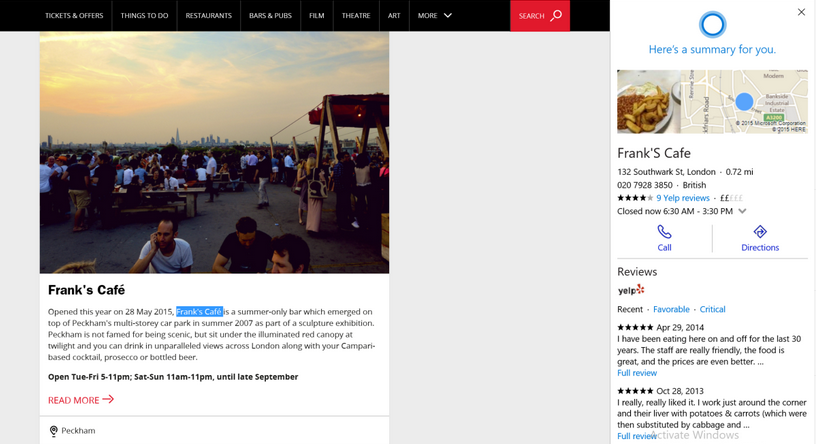Image resolution: width=816 pixels, height=444 pixels.
Task: Click the READ MORE arrow icon
Action: click(108, 400)
